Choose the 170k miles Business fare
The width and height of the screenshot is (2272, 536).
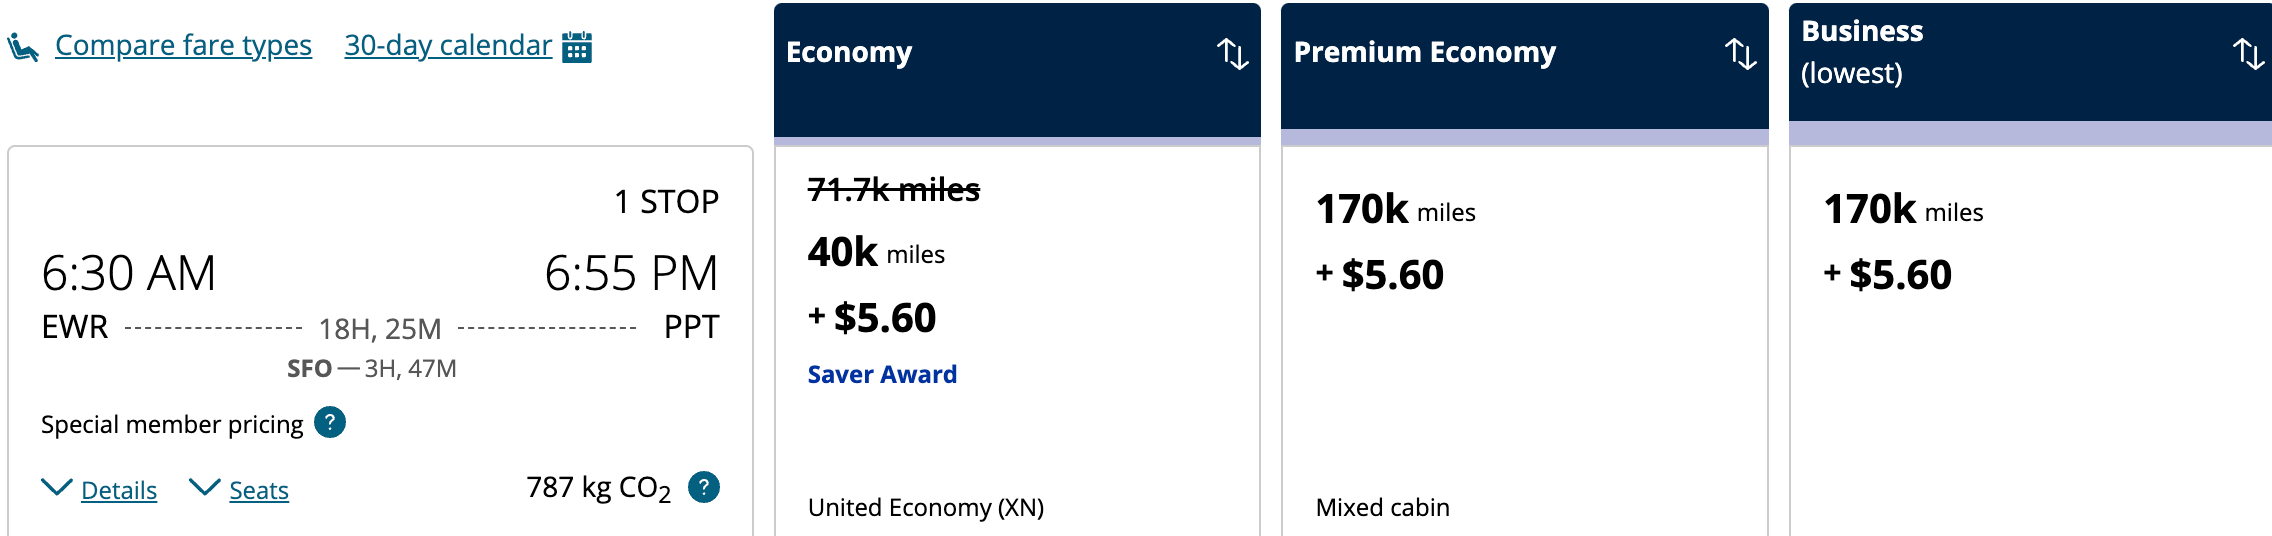[2030, 342]
